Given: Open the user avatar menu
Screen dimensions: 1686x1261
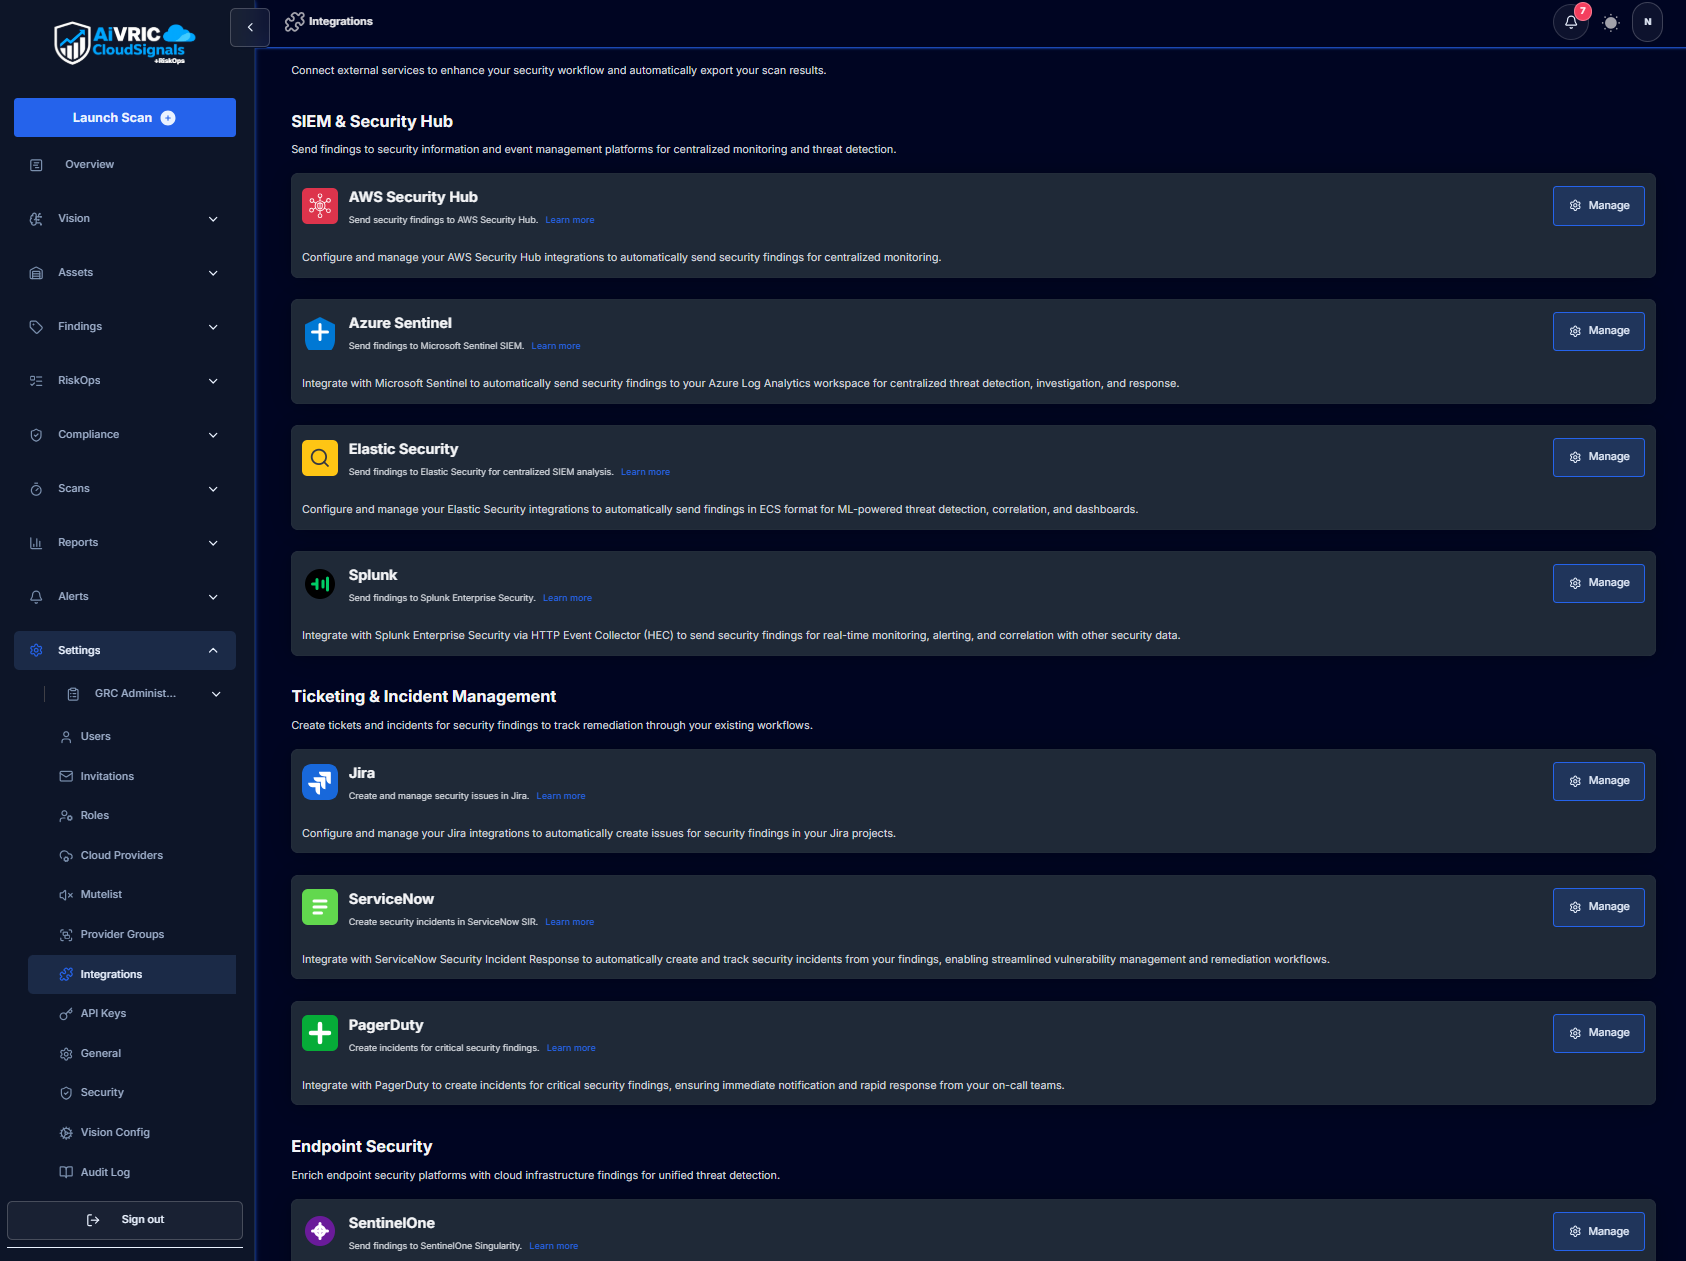Looking at the screenshot, I should [x=1648, y=21].
